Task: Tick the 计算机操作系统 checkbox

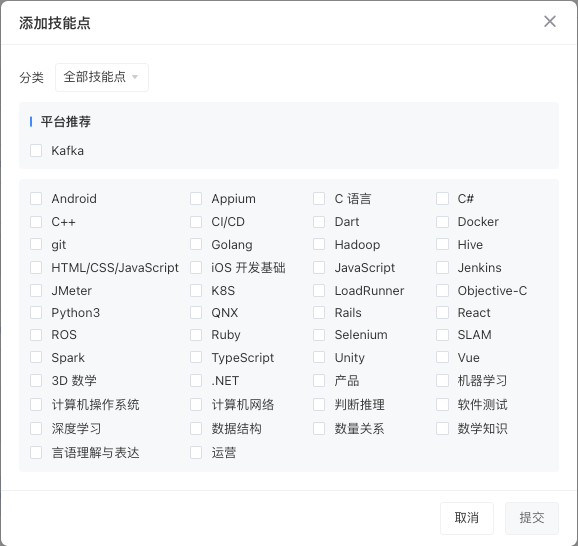Action: [x=36, y=404]
